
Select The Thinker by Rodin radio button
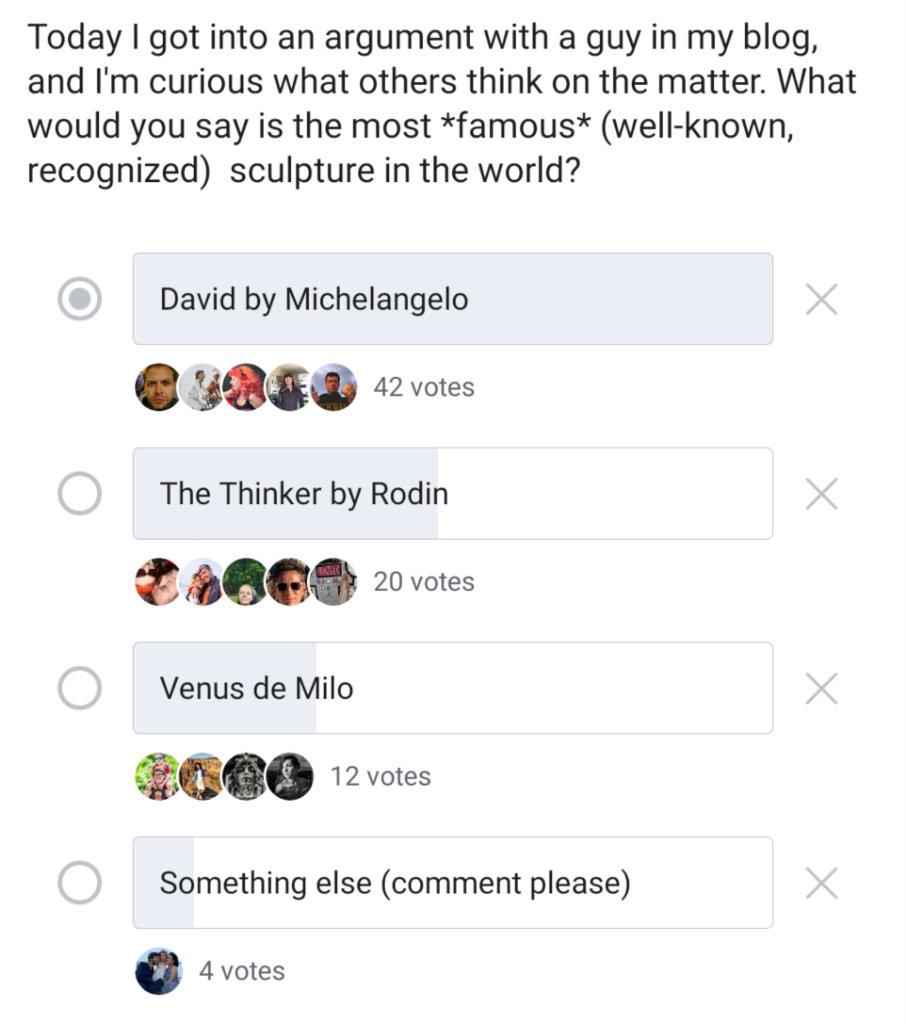80,493
